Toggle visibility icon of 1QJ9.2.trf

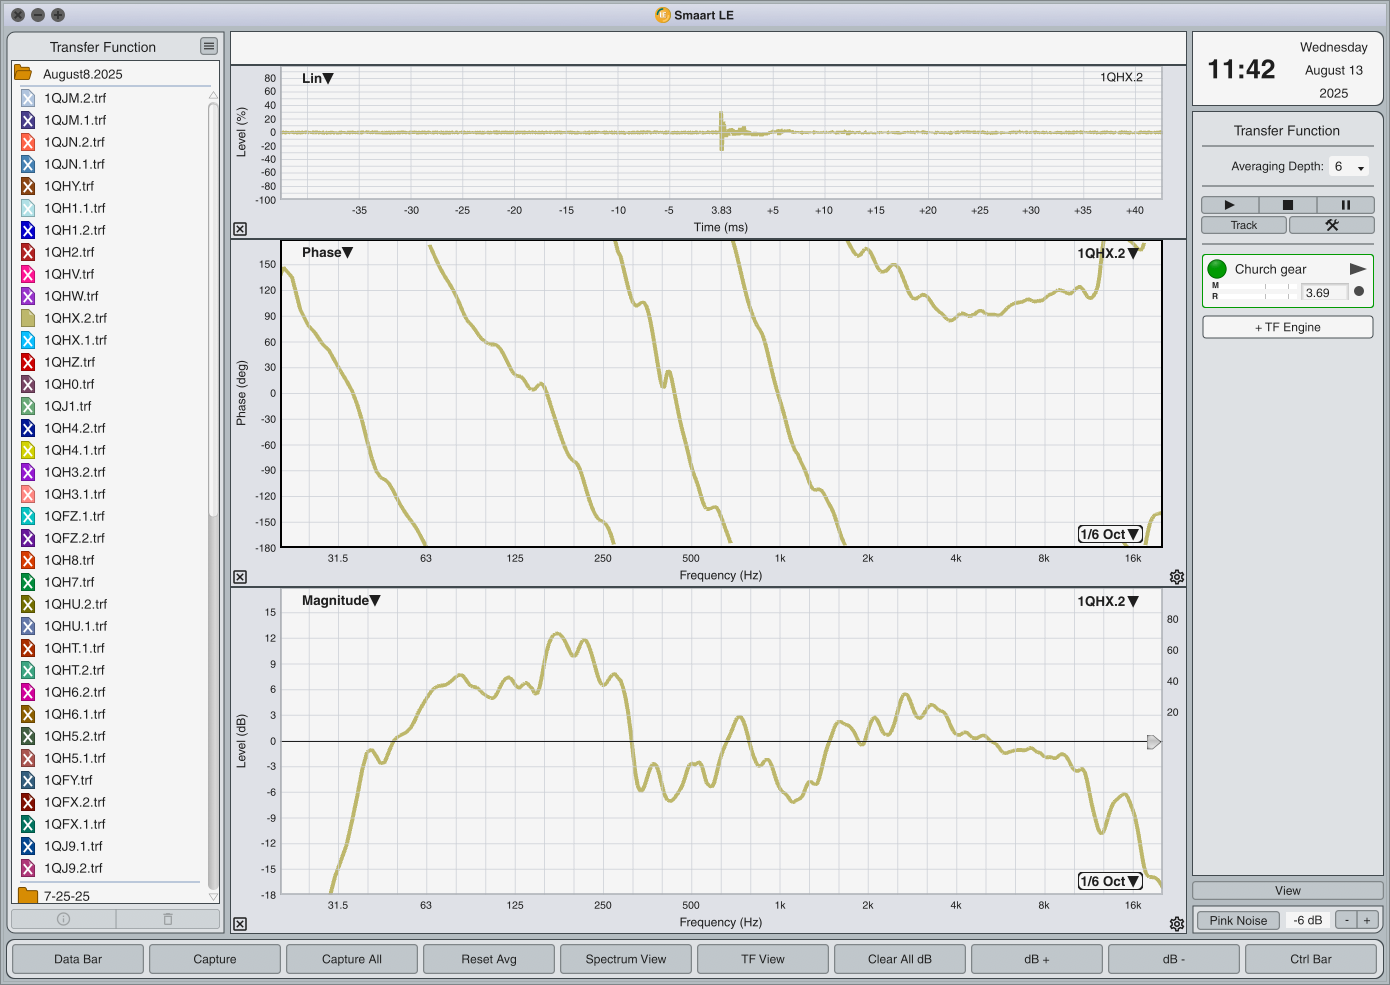pos(28,868)
